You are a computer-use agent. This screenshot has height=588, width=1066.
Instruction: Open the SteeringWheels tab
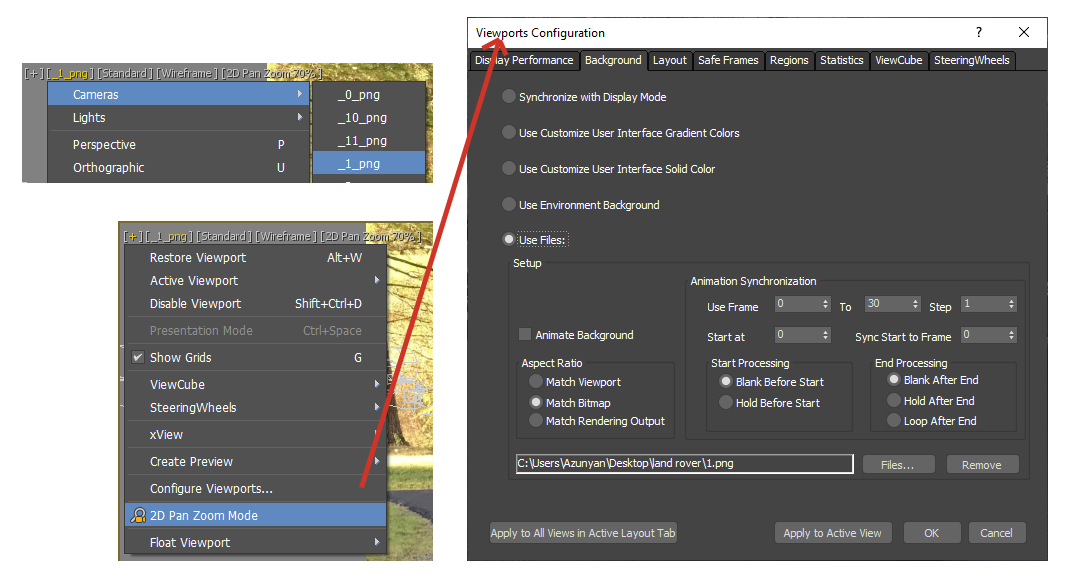click(x=972, y=60)
